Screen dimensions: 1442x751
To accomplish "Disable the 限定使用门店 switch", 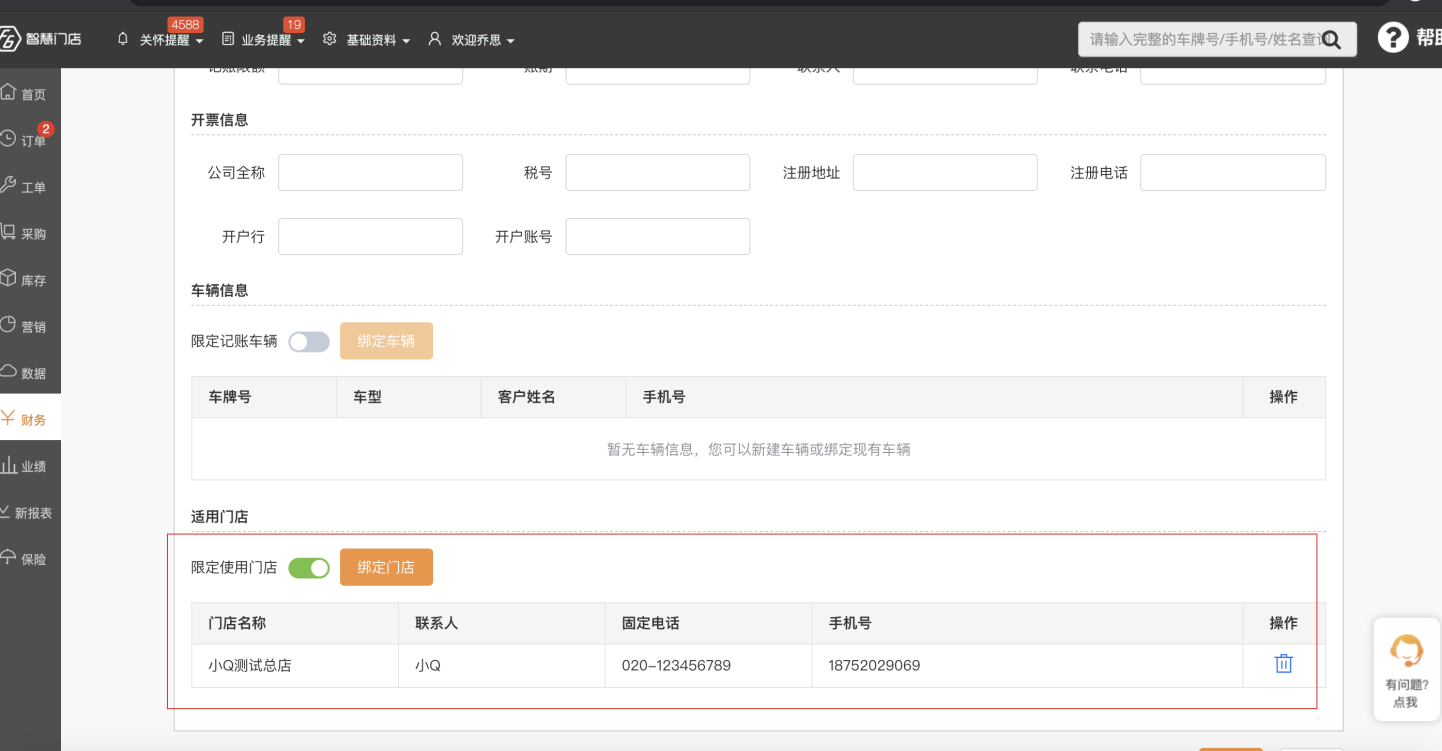I will [x=309, y=568].
